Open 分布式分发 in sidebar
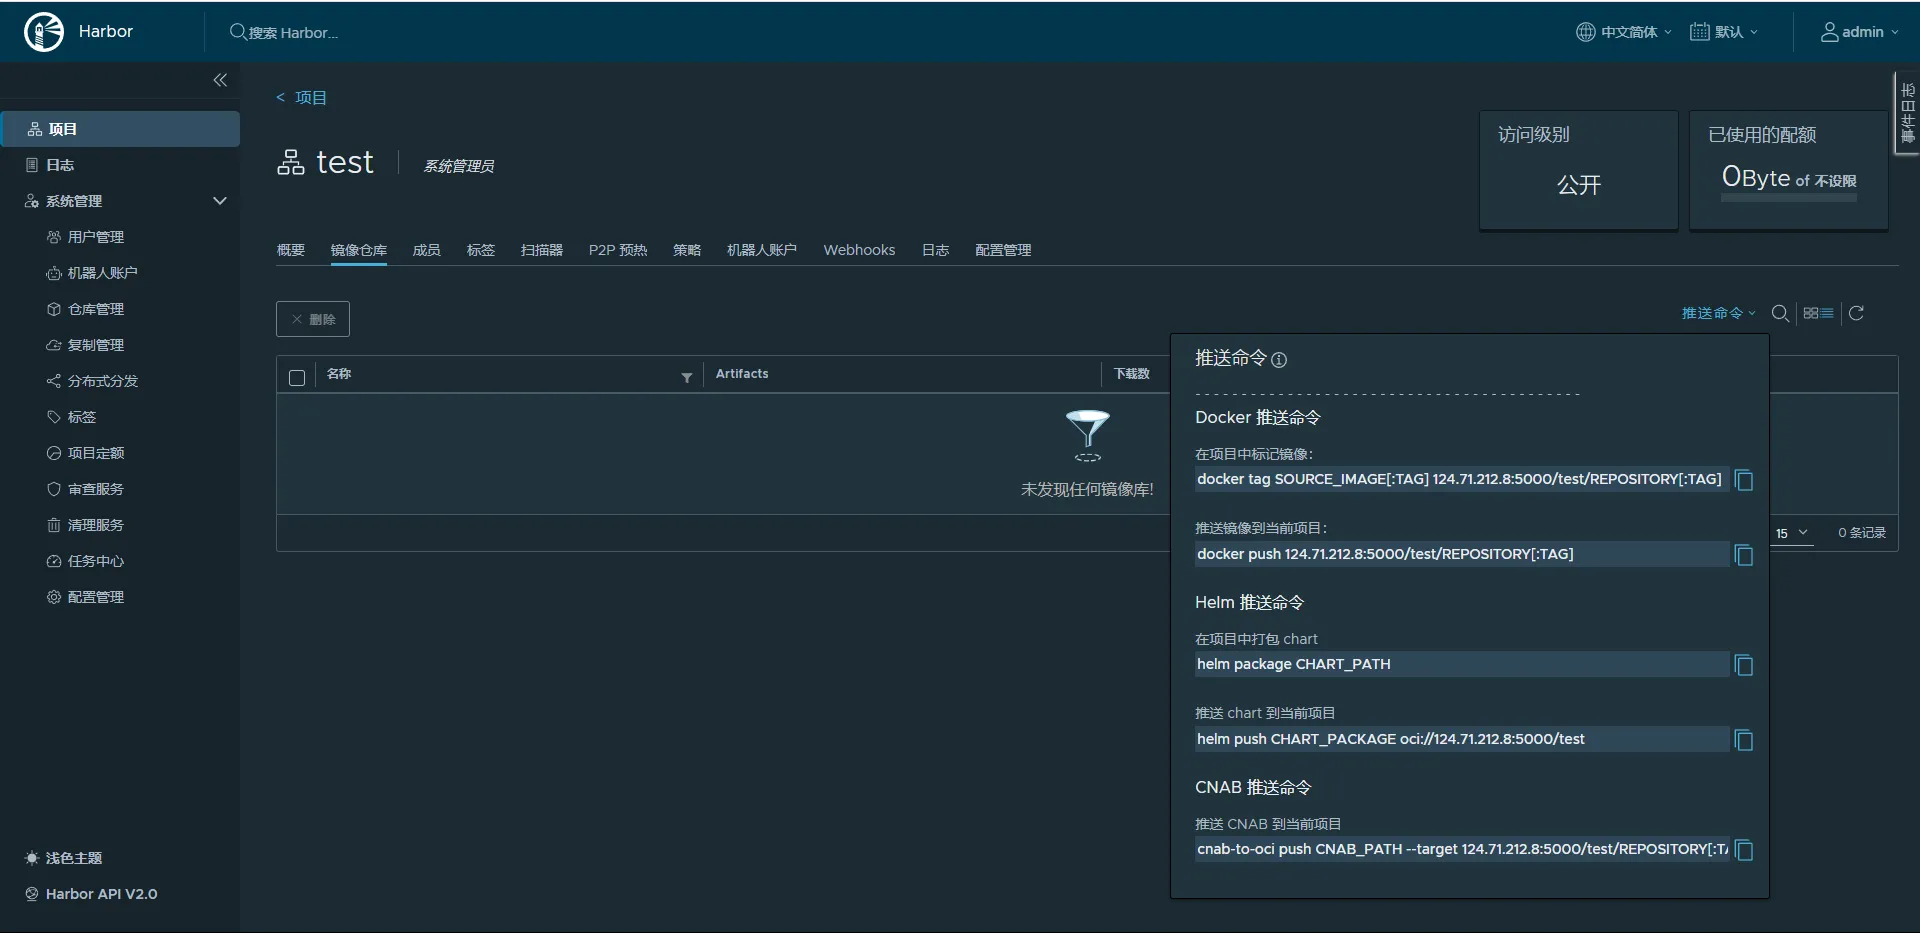 tap(92, 381)
